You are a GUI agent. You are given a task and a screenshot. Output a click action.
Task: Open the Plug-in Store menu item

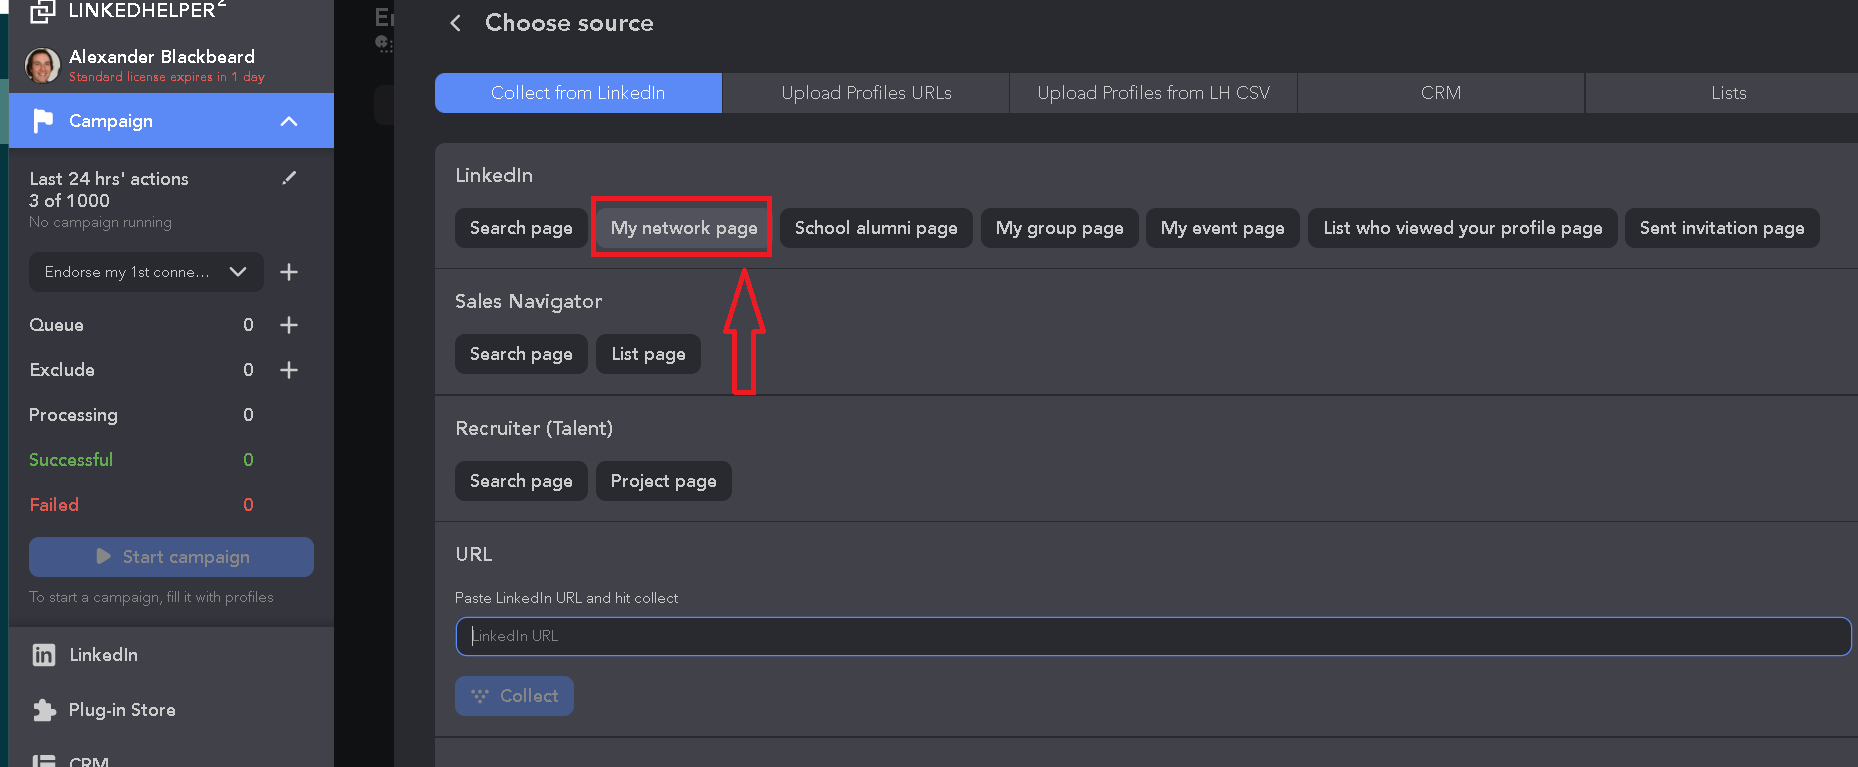[x=122, y=710]
